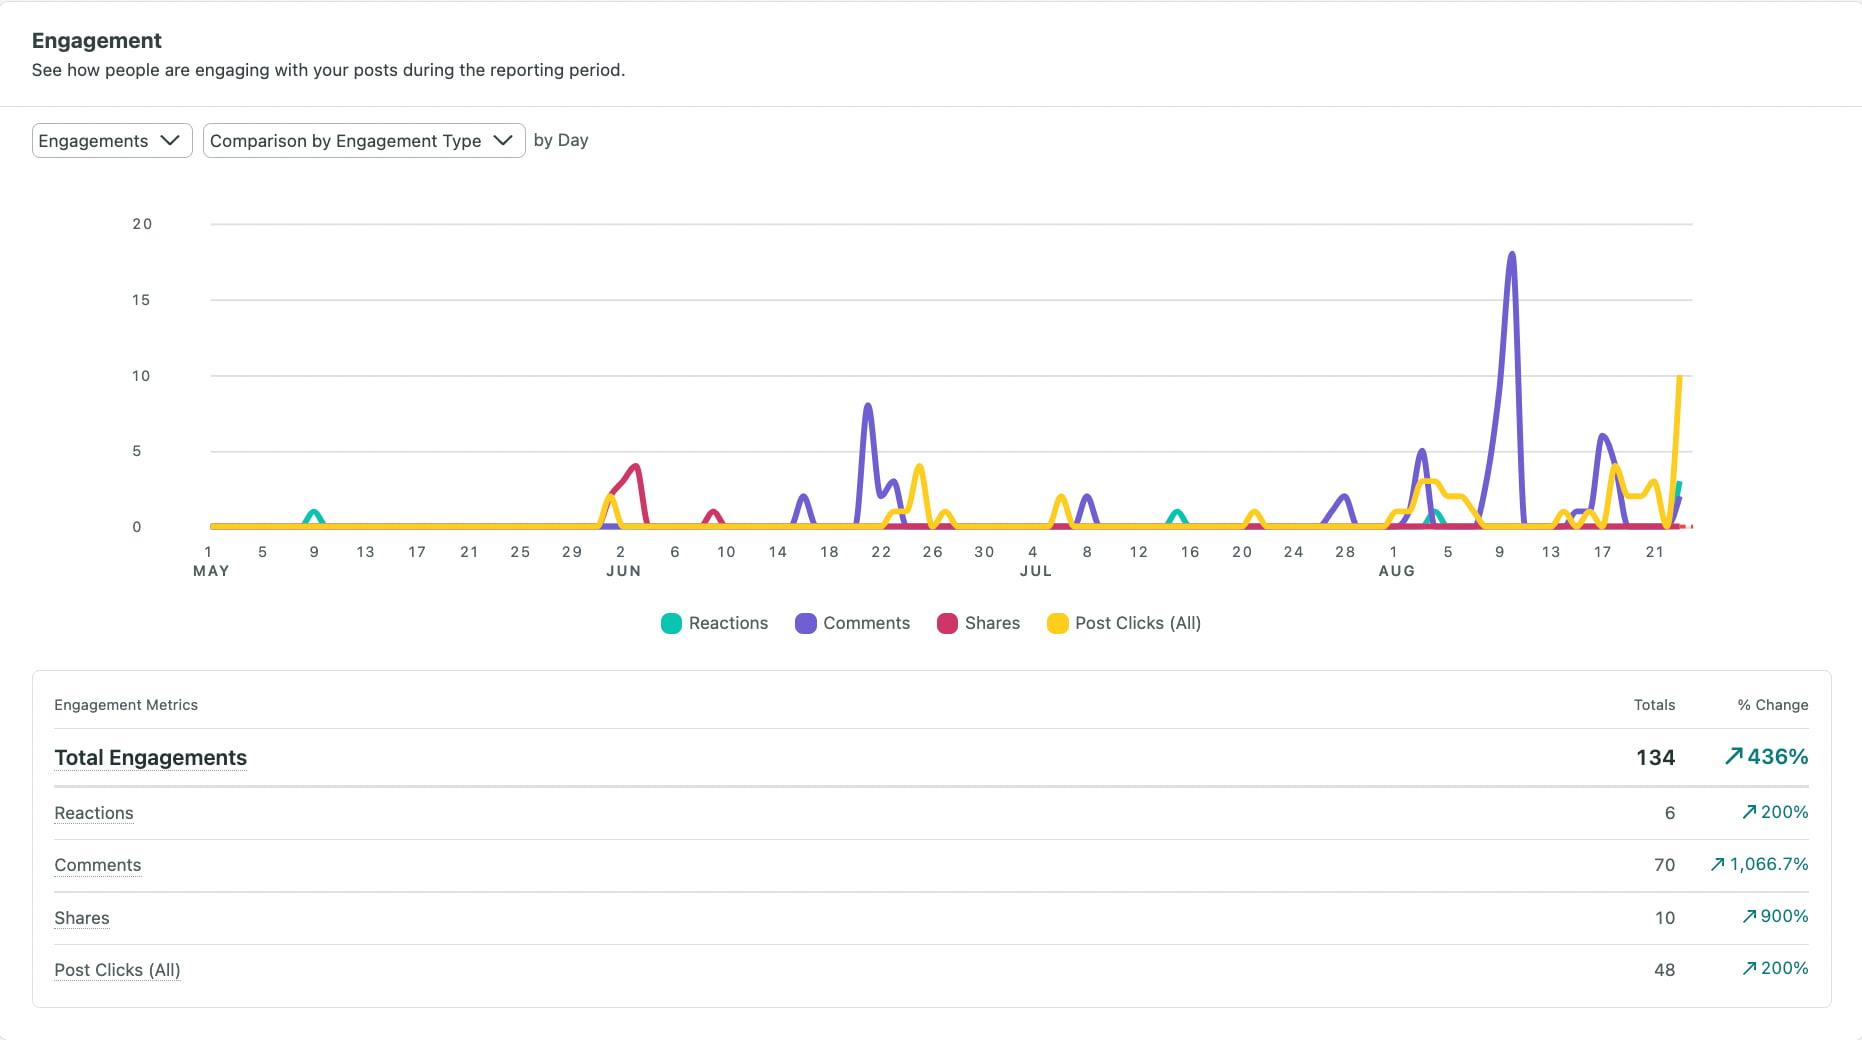This screenshot has width=1862, height=1040.
Task: Toggle Shares series in chart legend
Action: (x=978, y=623)
